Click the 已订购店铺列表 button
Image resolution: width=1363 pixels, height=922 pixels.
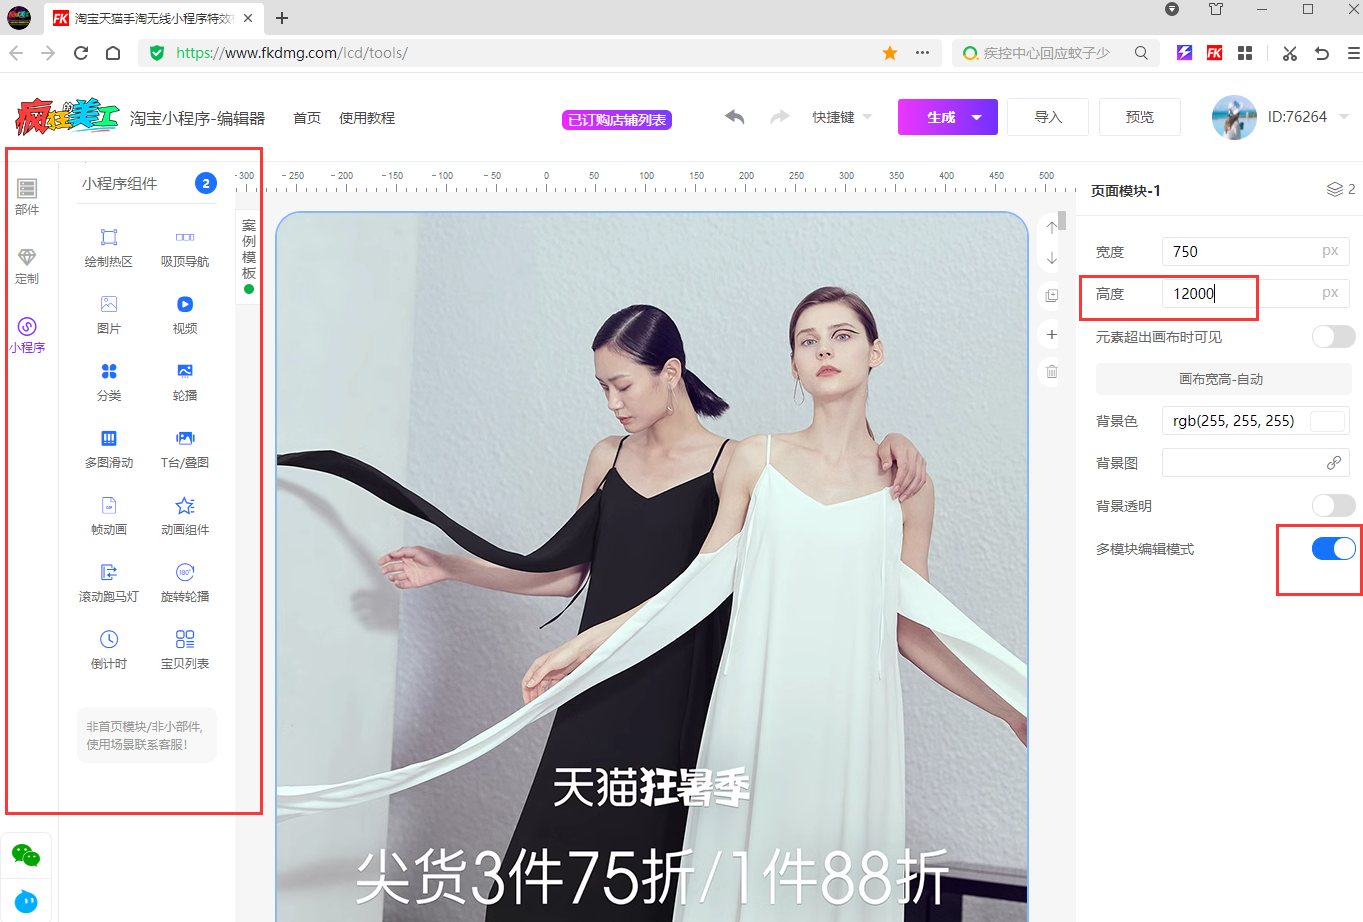pos(617,120)
